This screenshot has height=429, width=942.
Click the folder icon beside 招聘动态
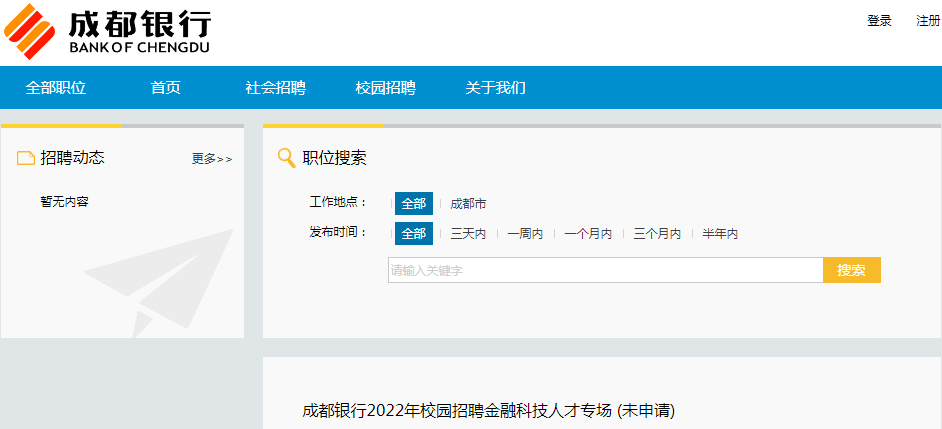pos(25,158)
